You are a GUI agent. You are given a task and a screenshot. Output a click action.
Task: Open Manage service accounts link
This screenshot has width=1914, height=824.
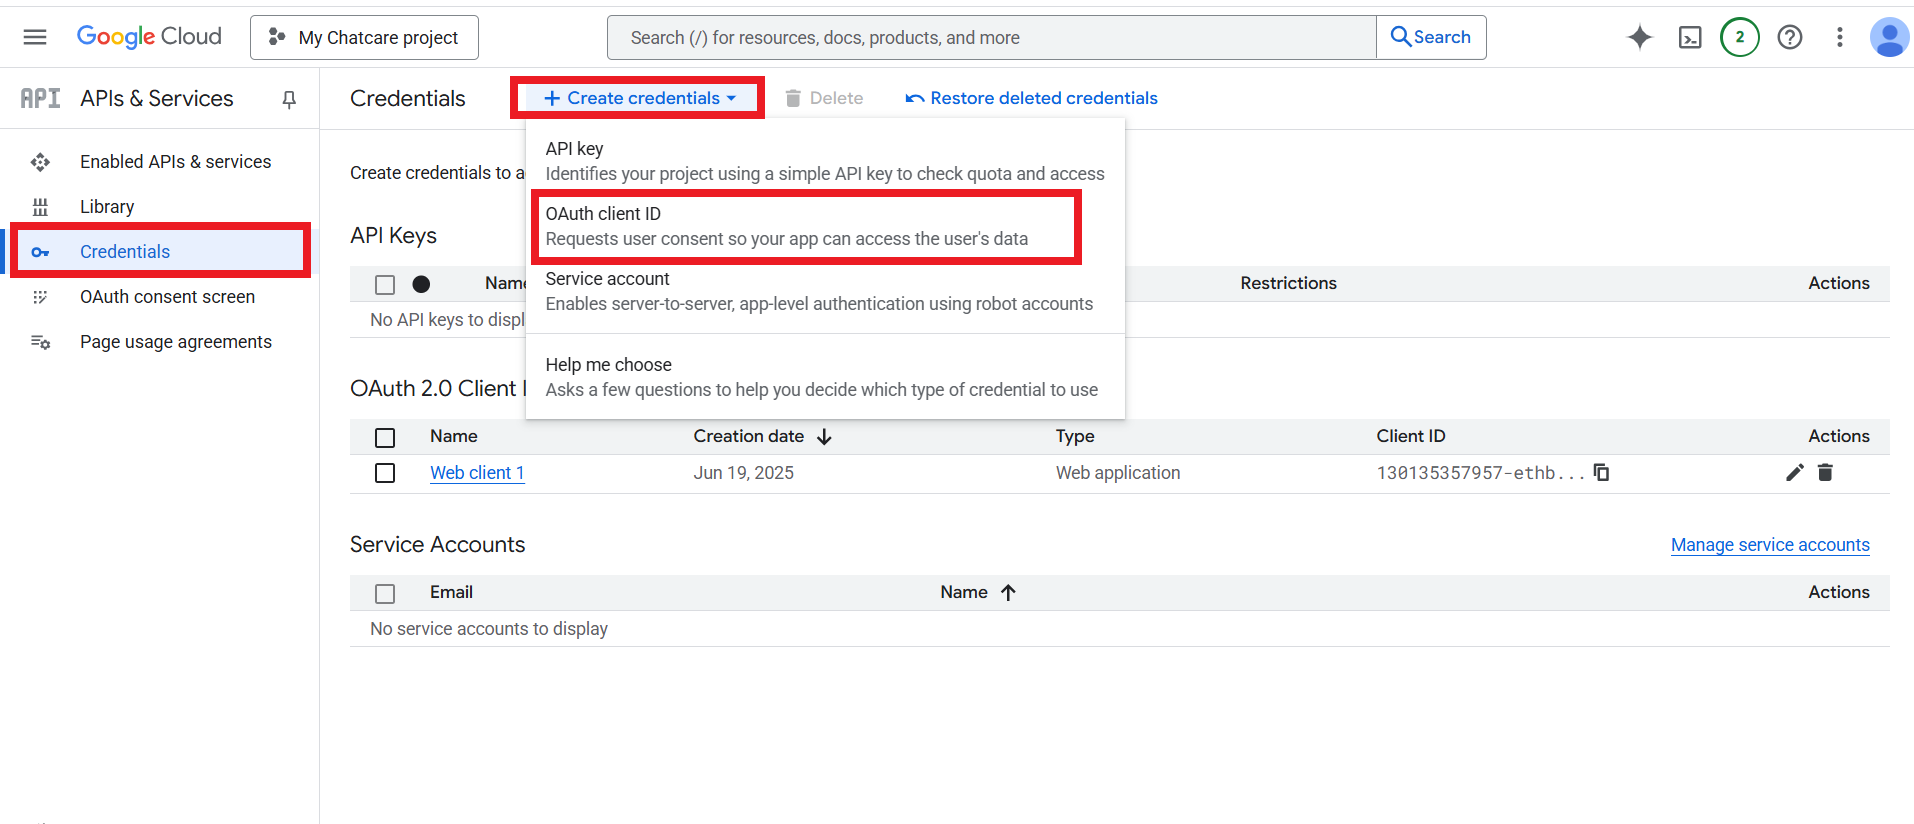(x=1770, y=545)
